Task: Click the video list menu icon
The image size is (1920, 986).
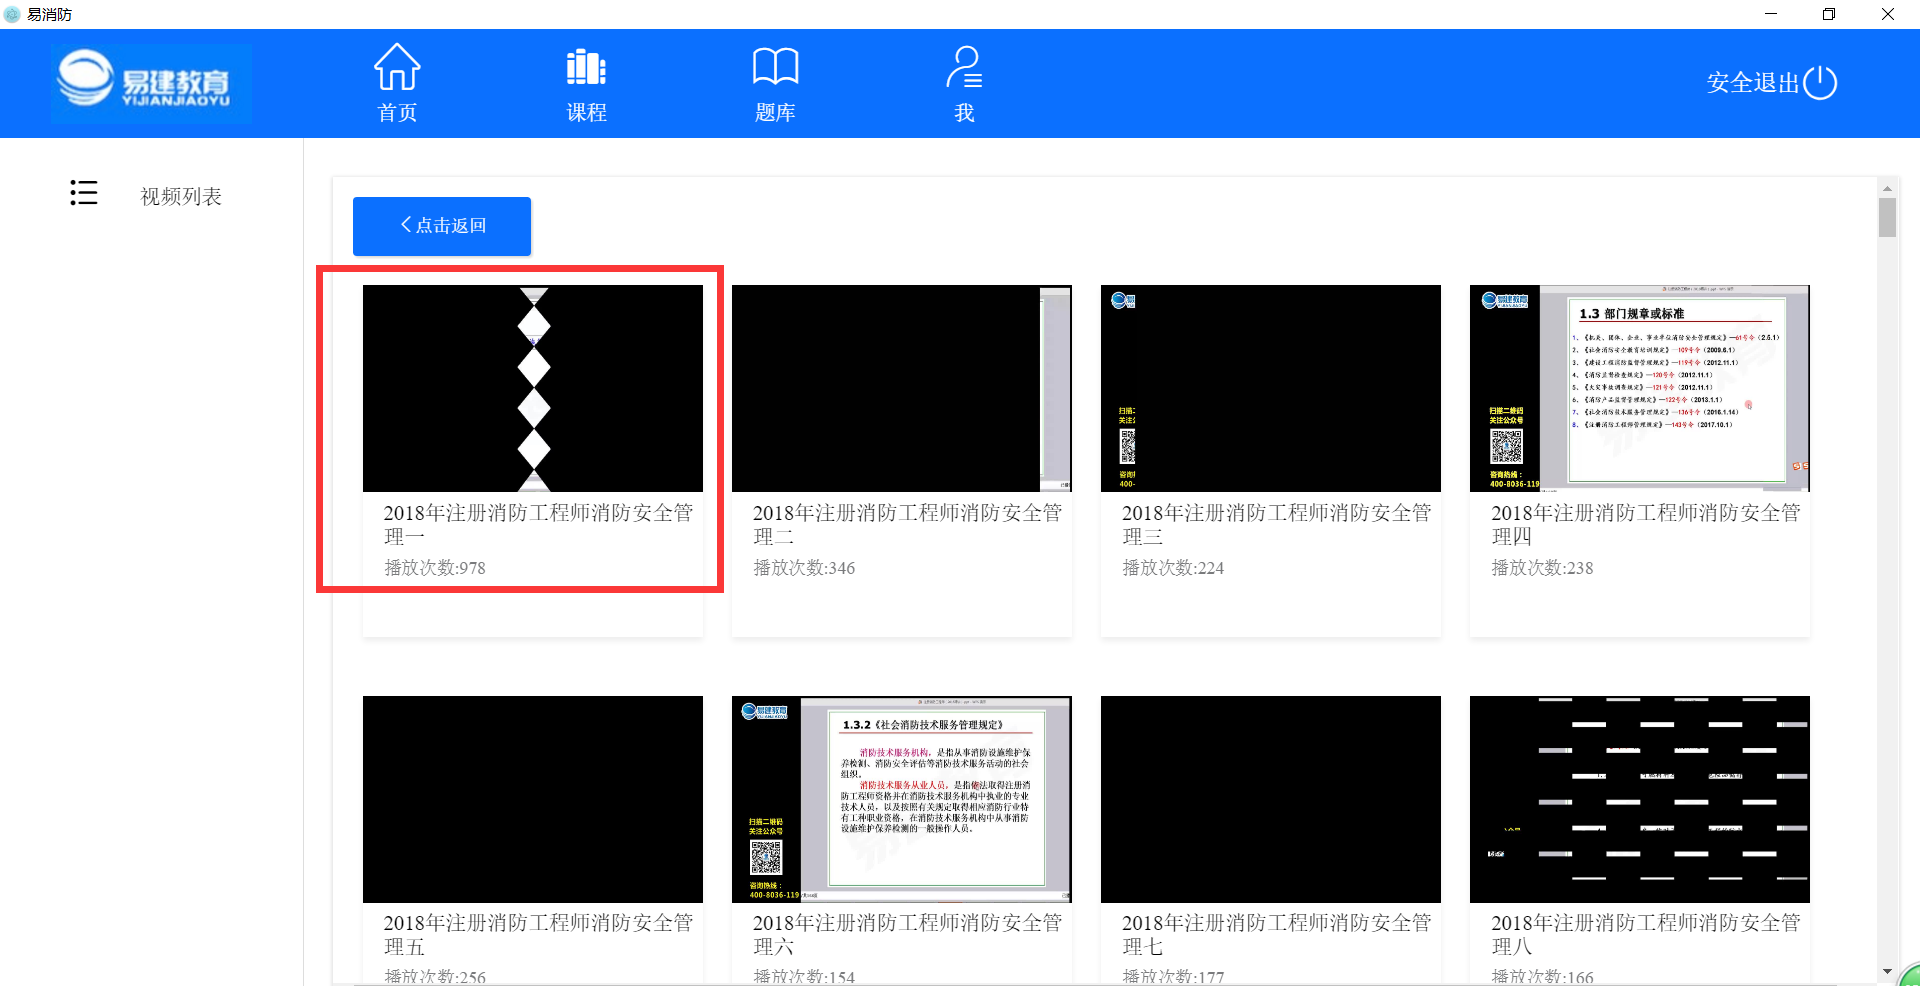Action: pyautogui.click(x=84, y=193)
